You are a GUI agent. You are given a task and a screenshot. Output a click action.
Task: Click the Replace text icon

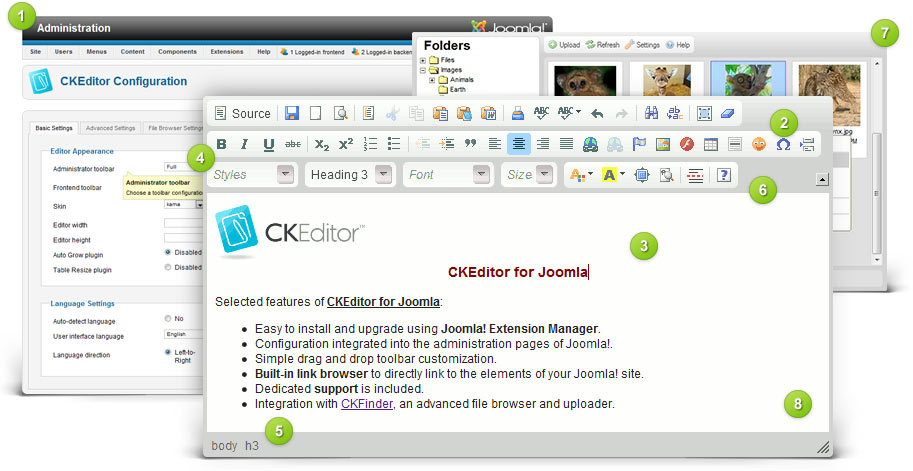point(675,114)
